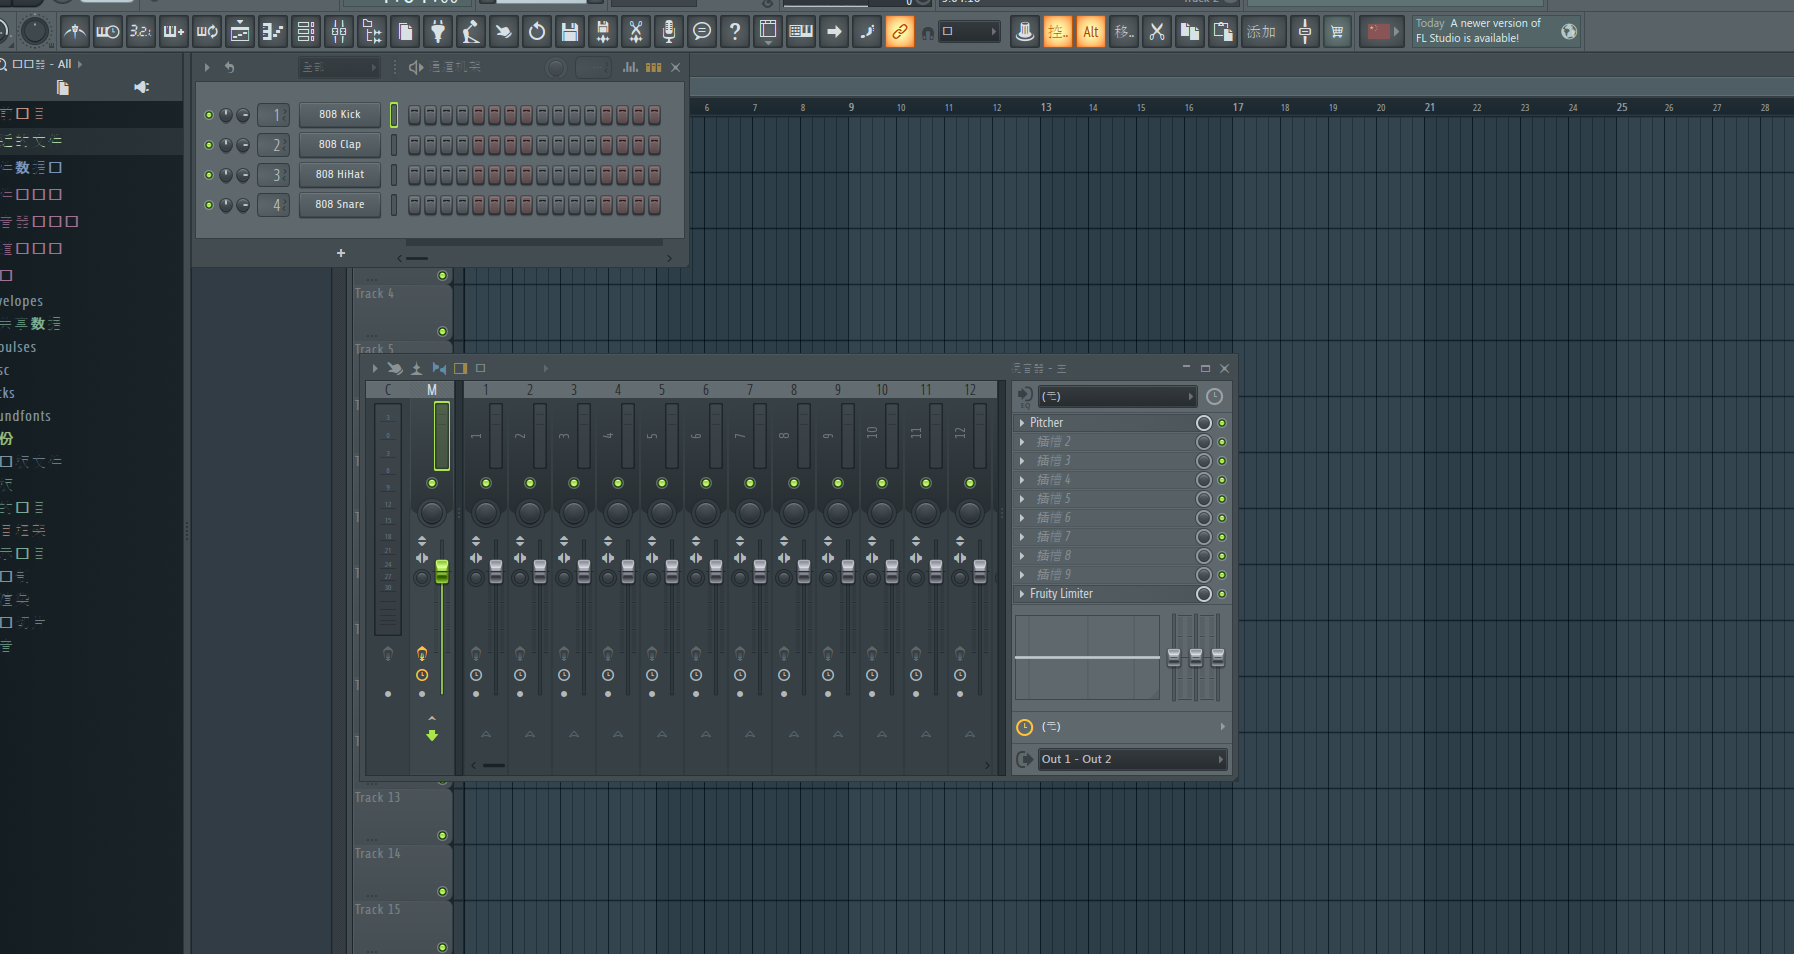Click the main pitch knob at top left
This screenshot has width=1794, height=954.
35,31
